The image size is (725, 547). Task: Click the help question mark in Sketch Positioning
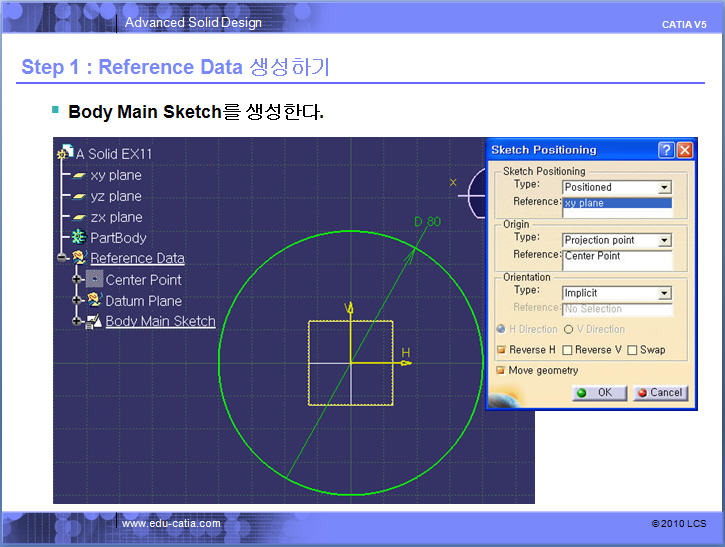click(666, 150)
